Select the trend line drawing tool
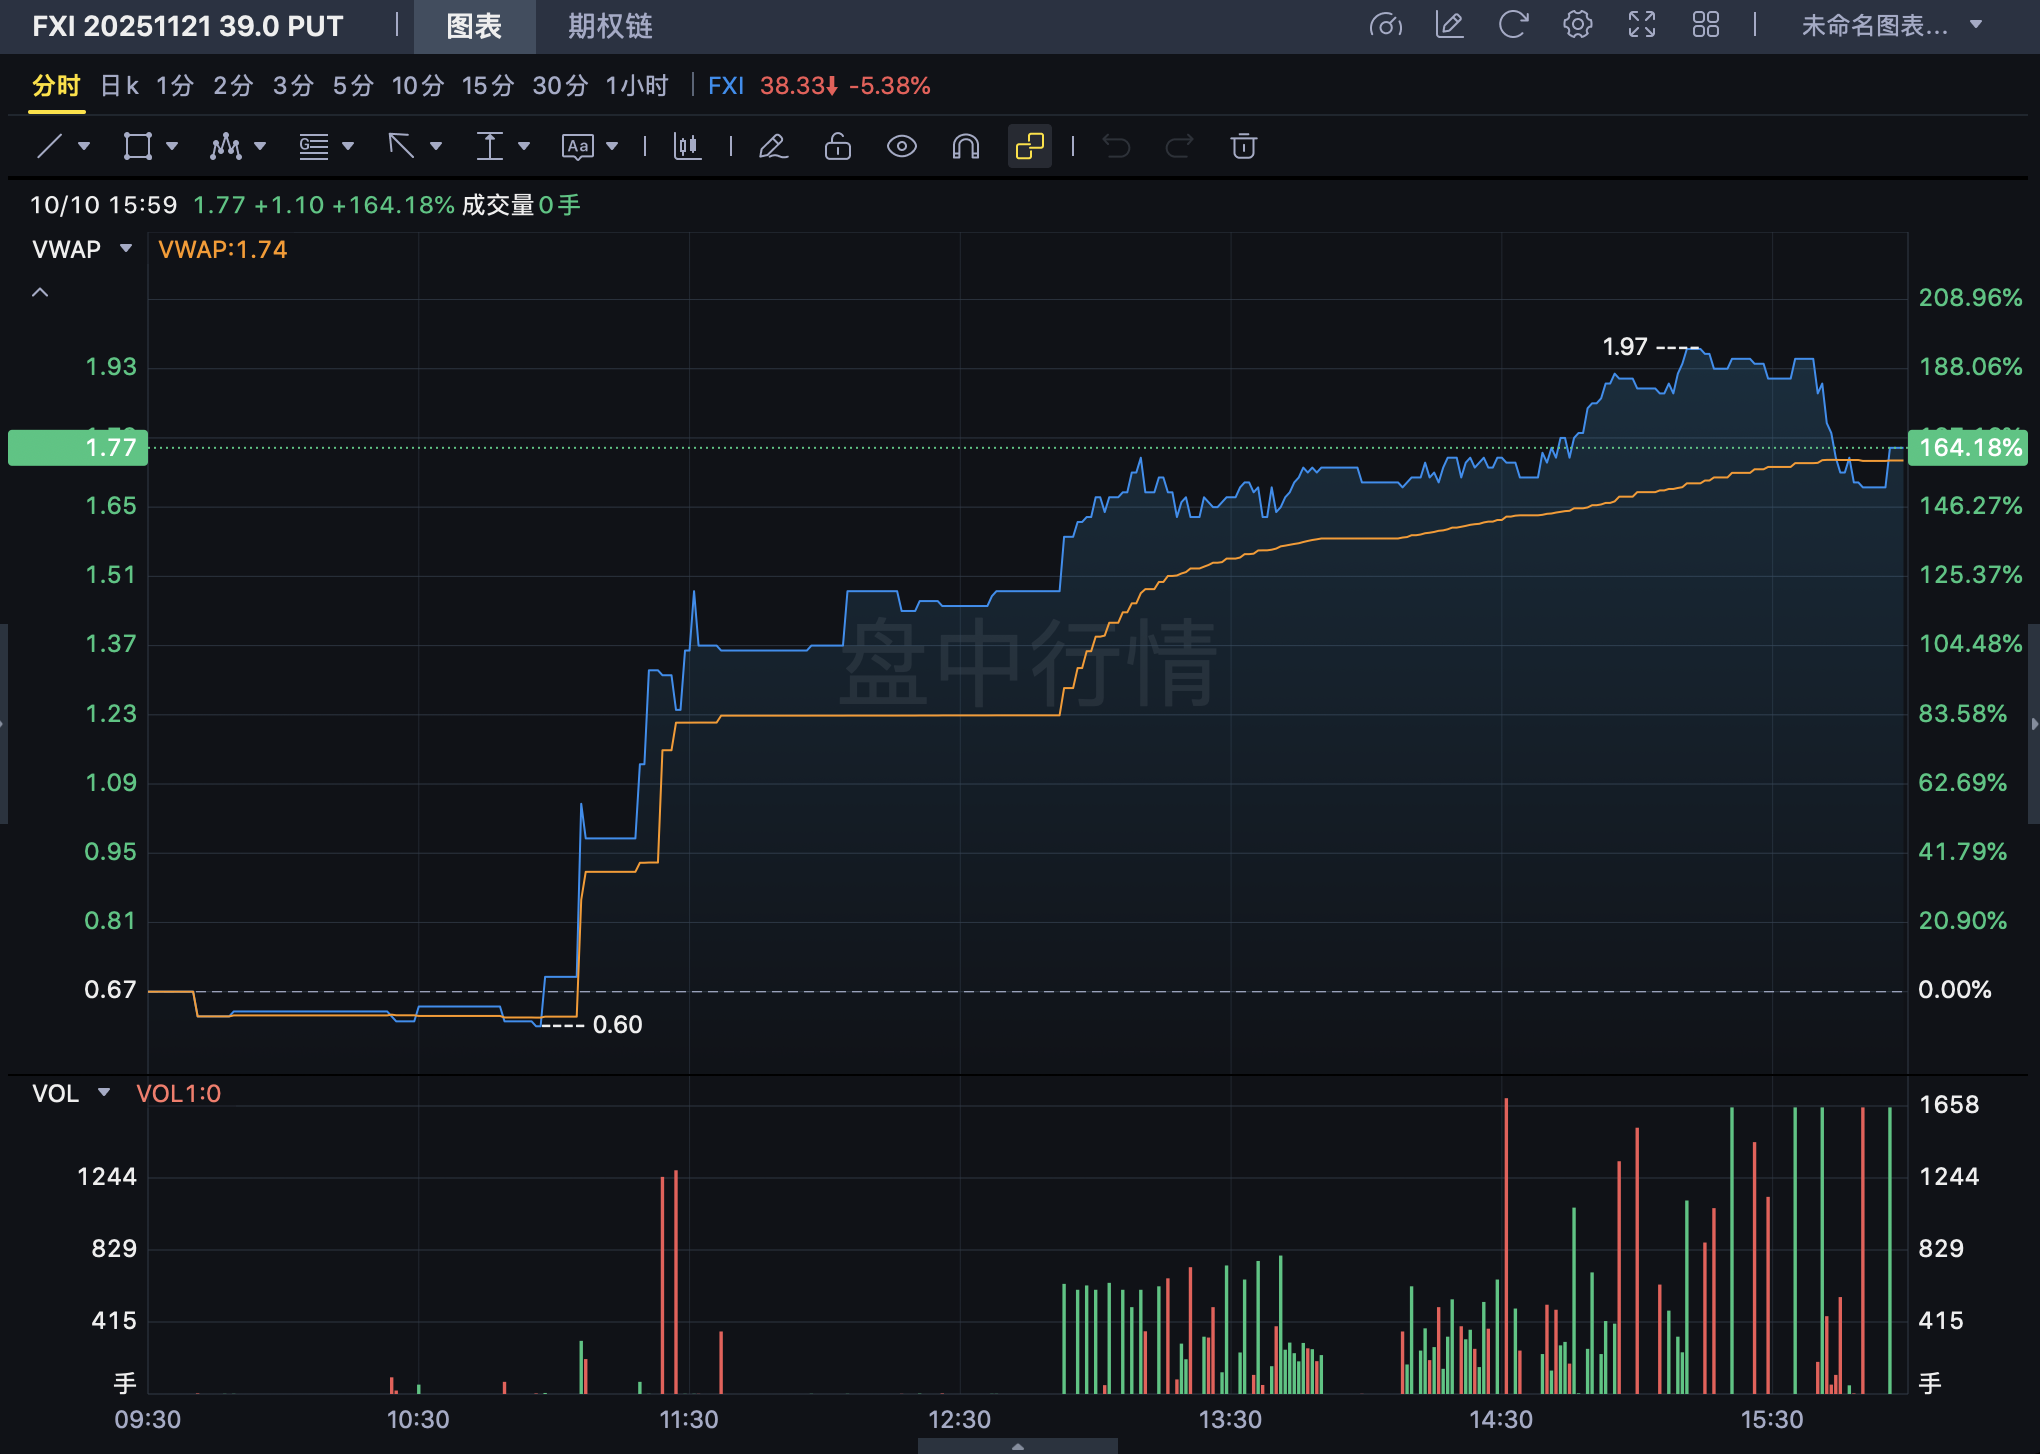 click(x=50, y=147)
